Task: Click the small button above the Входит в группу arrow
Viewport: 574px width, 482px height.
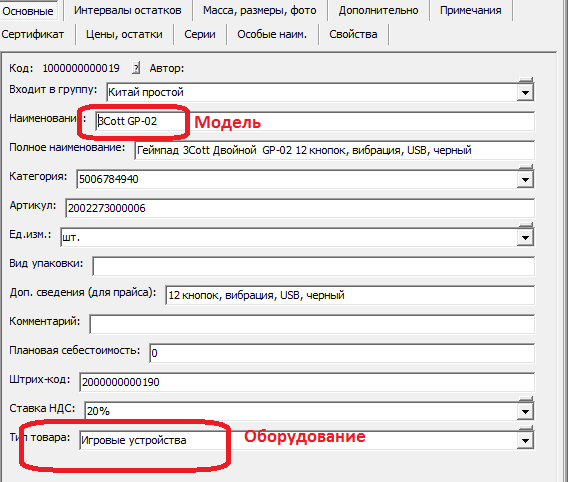Action: (526, 80)
